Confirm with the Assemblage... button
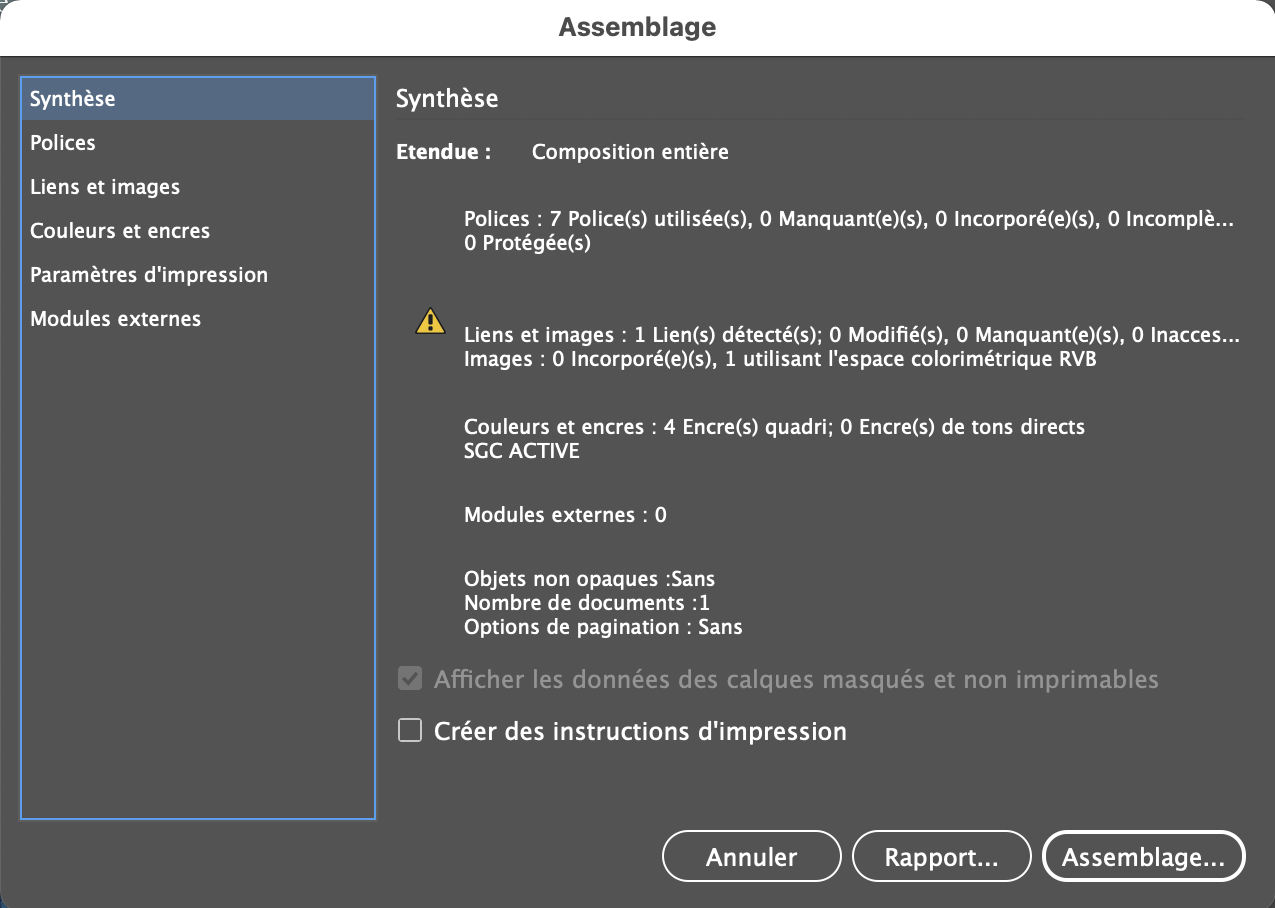This screenshot has height=908, width=1275. coord(1143,857)
